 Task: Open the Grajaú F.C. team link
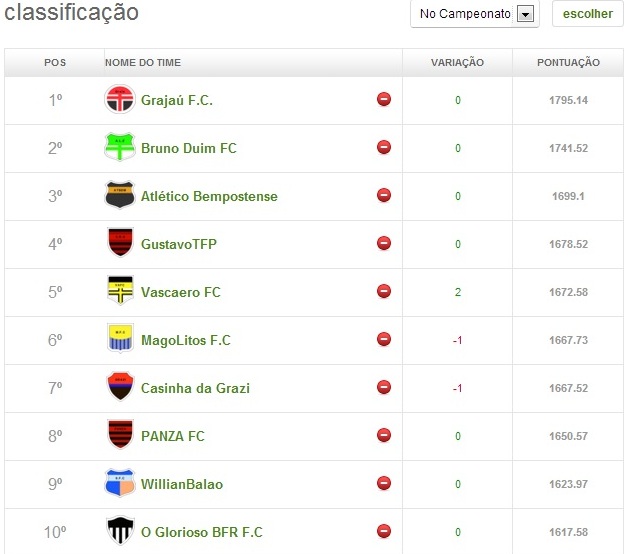tap(177, 100)
